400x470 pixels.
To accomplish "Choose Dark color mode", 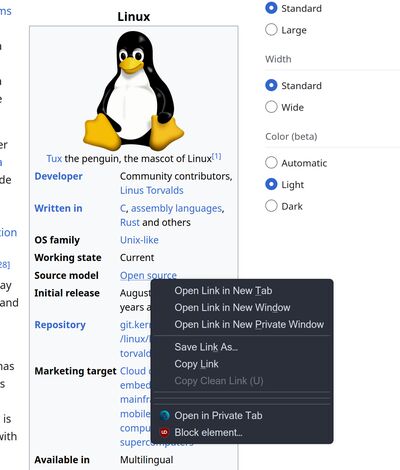I will pos(271,206).
